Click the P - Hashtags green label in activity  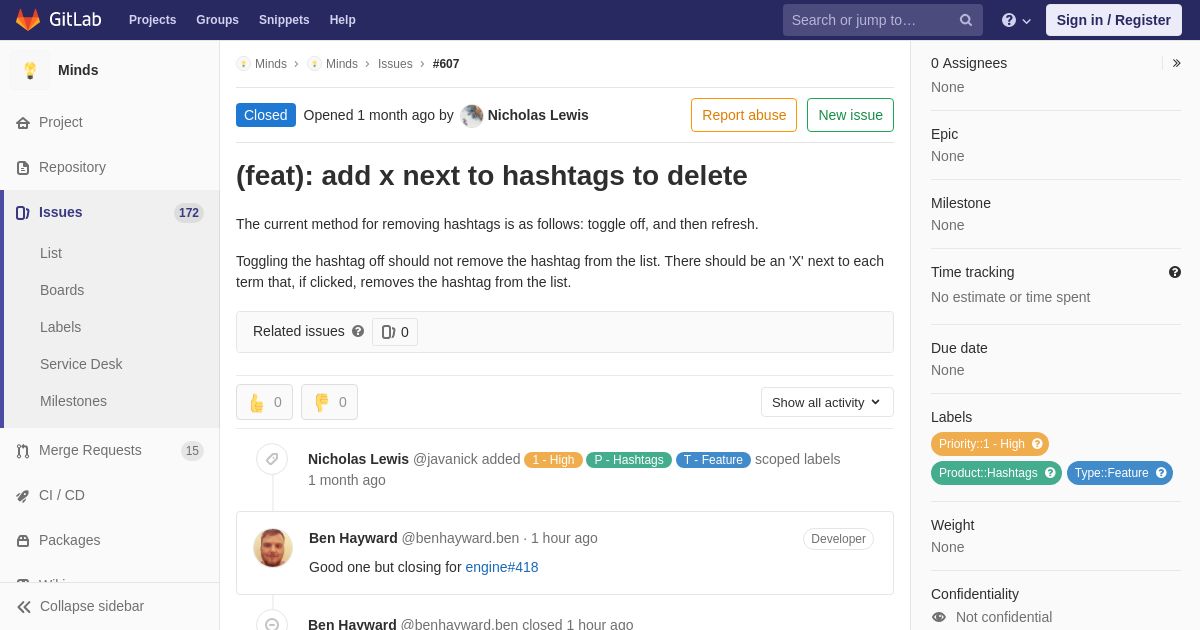(629, 460)
